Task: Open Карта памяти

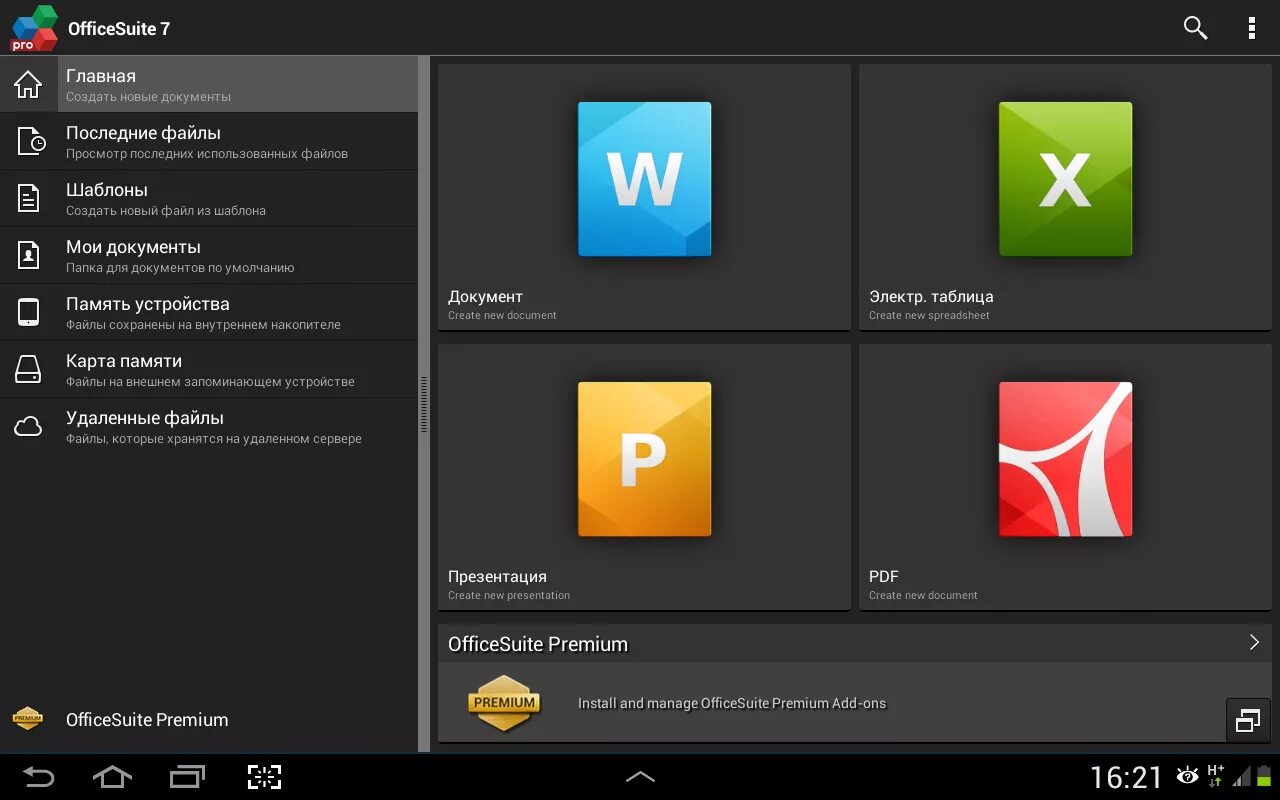Action: (x=209, y=369)
